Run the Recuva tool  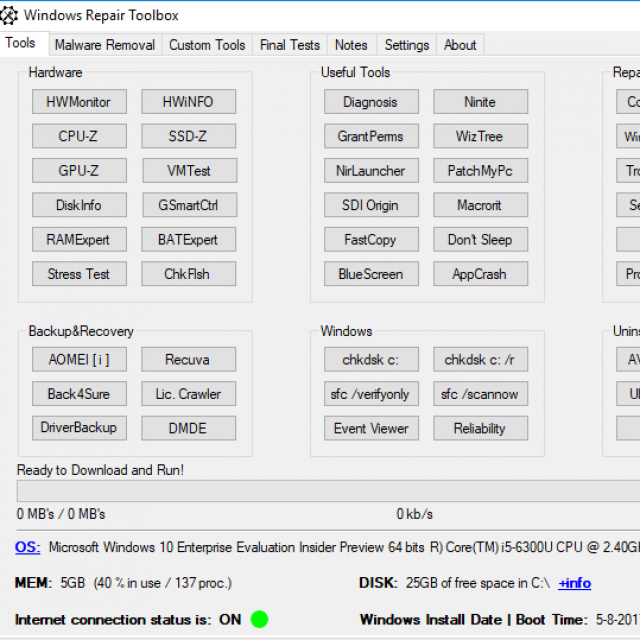point(189,359)
